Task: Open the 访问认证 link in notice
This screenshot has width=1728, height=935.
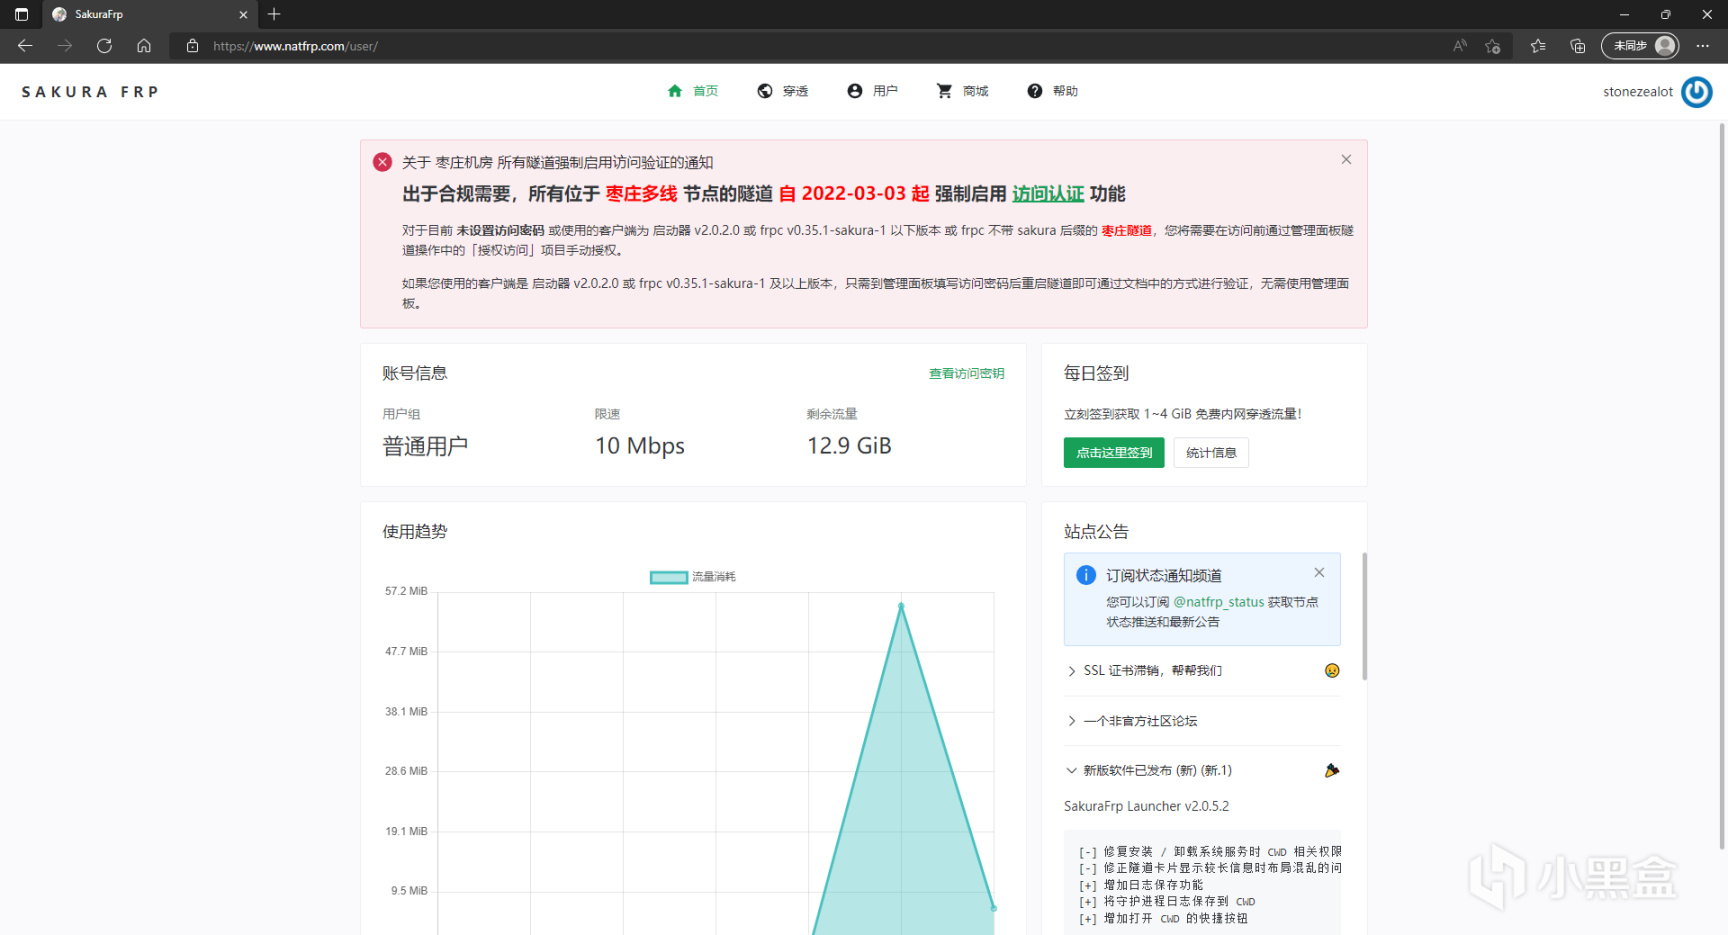Action: pos(1048,194)
